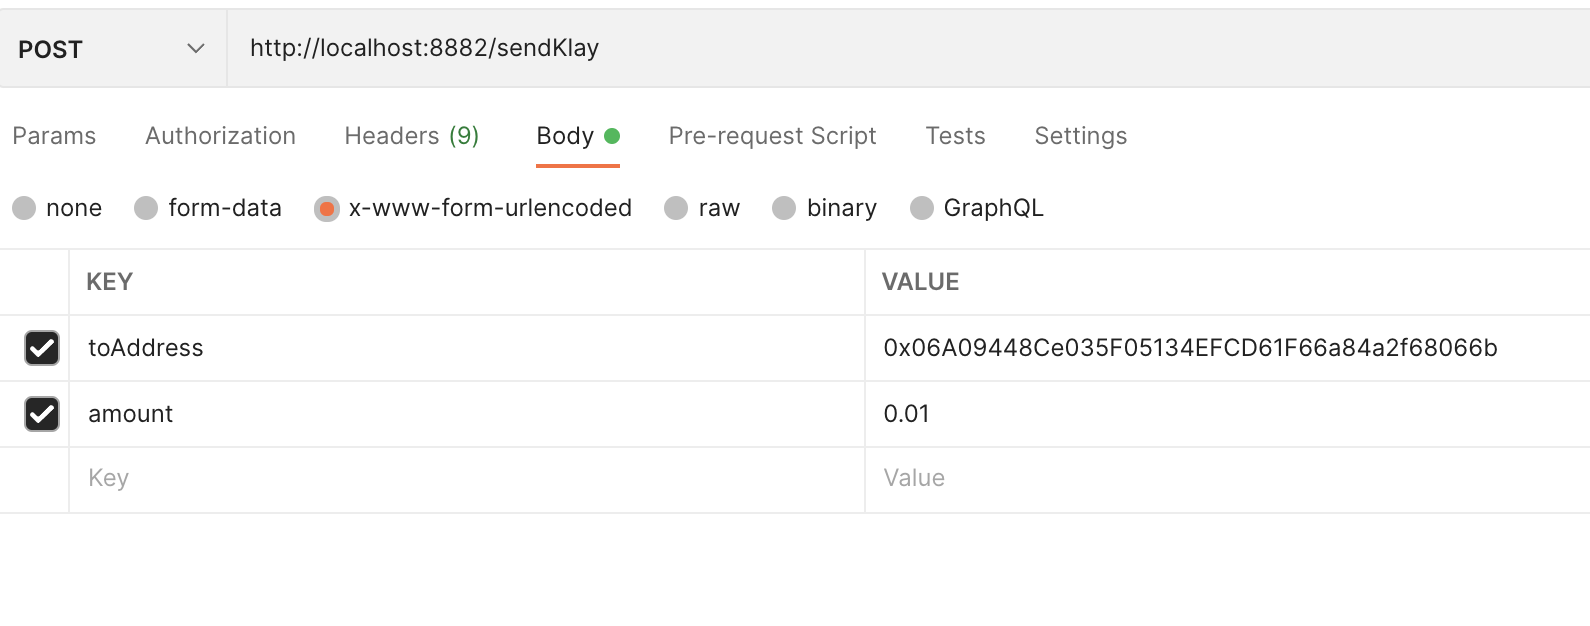
Task: Select x-www-form-urlencoded body type
Action: 327,208
